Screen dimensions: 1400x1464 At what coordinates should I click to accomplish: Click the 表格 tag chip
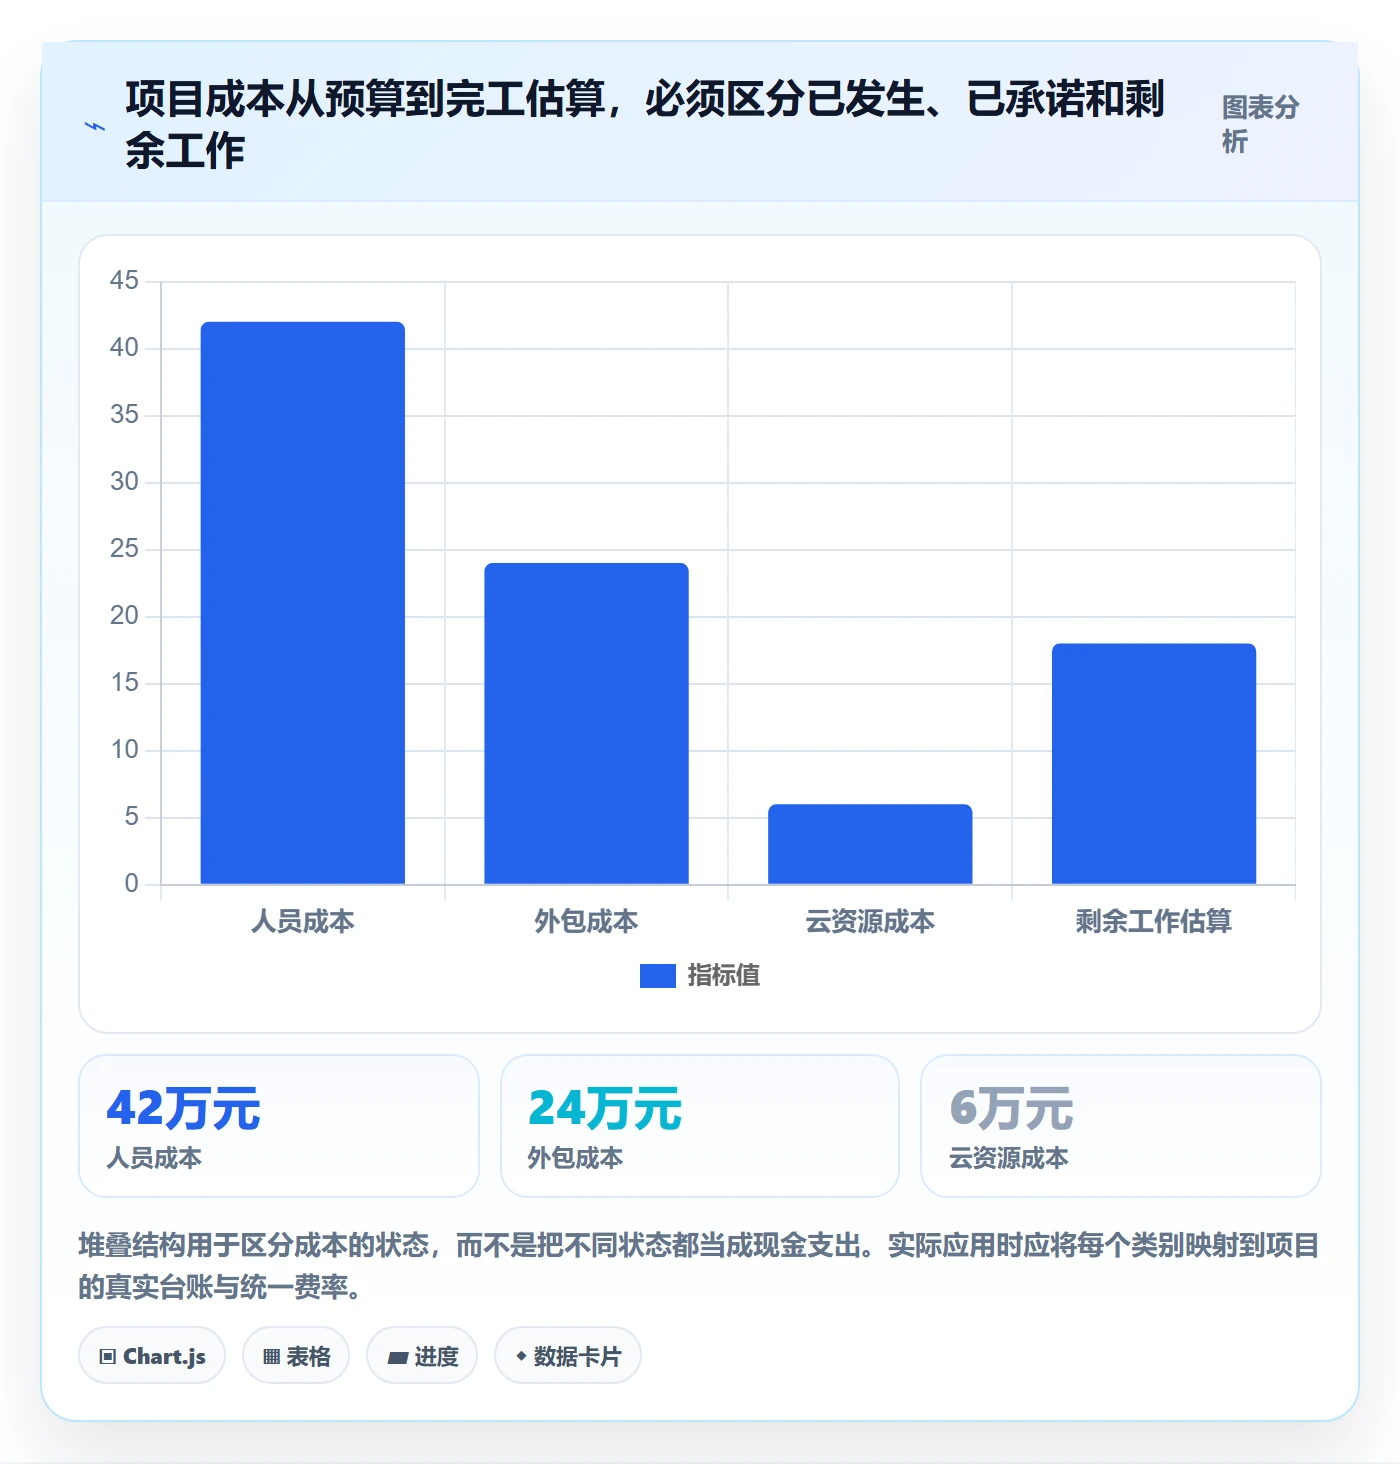(x=296, y=1356)
